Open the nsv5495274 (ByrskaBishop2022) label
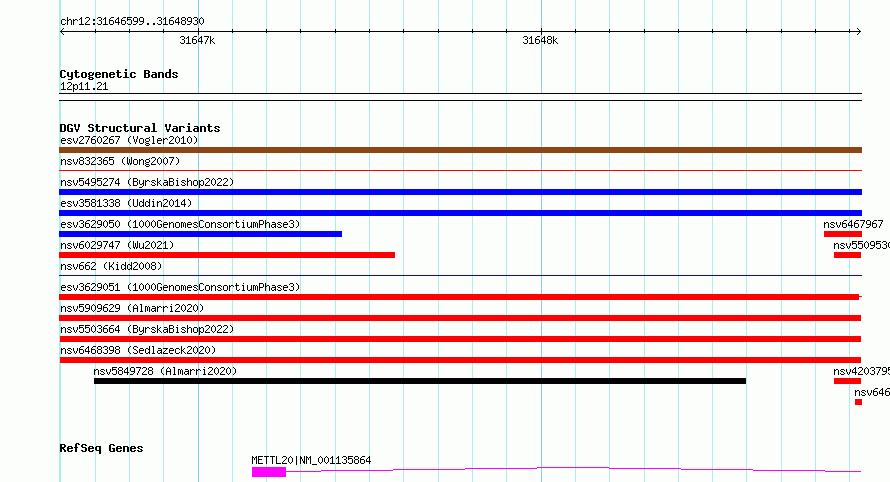This screenshot has height=482, width=890. [x=147, y=182]
